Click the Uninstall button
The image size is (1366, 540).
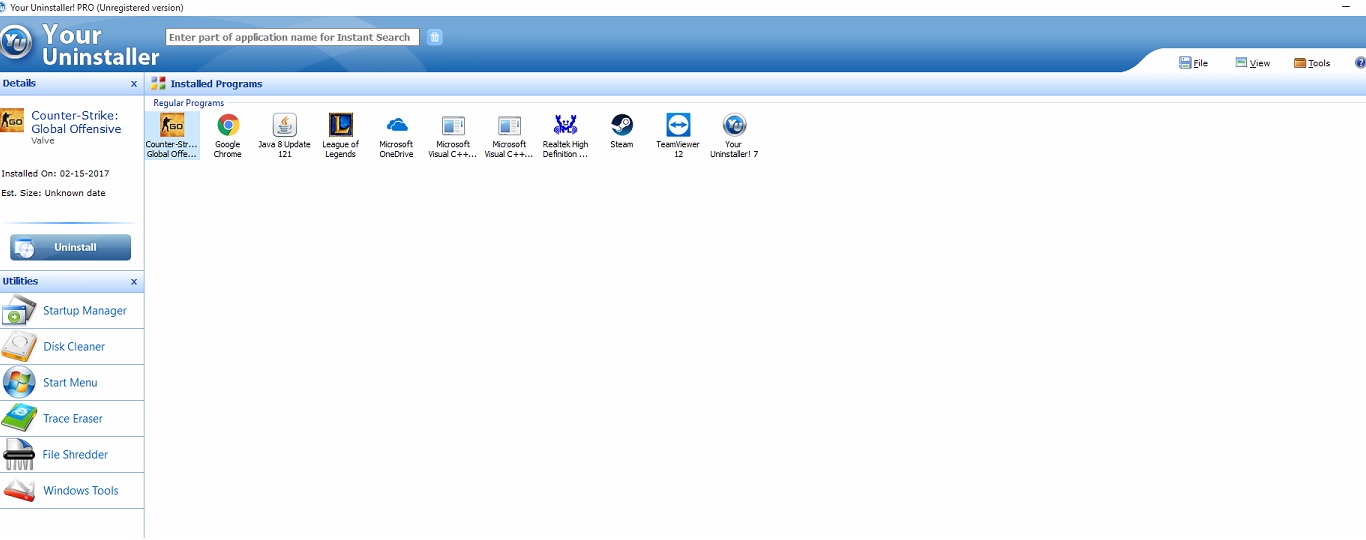(x=71, y=247)
